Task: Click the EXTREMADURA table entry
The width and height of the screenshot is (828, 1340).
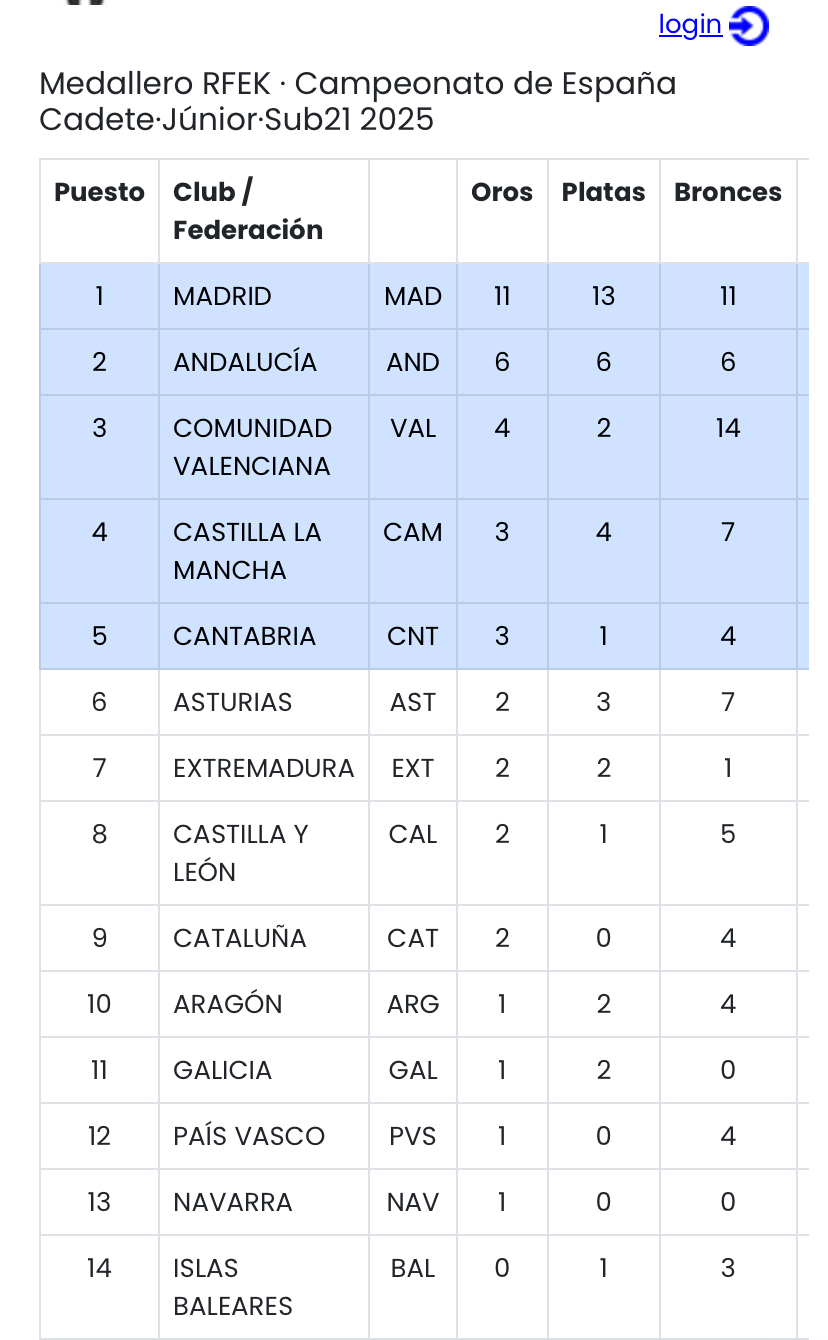Action: [x=263, y=768]
